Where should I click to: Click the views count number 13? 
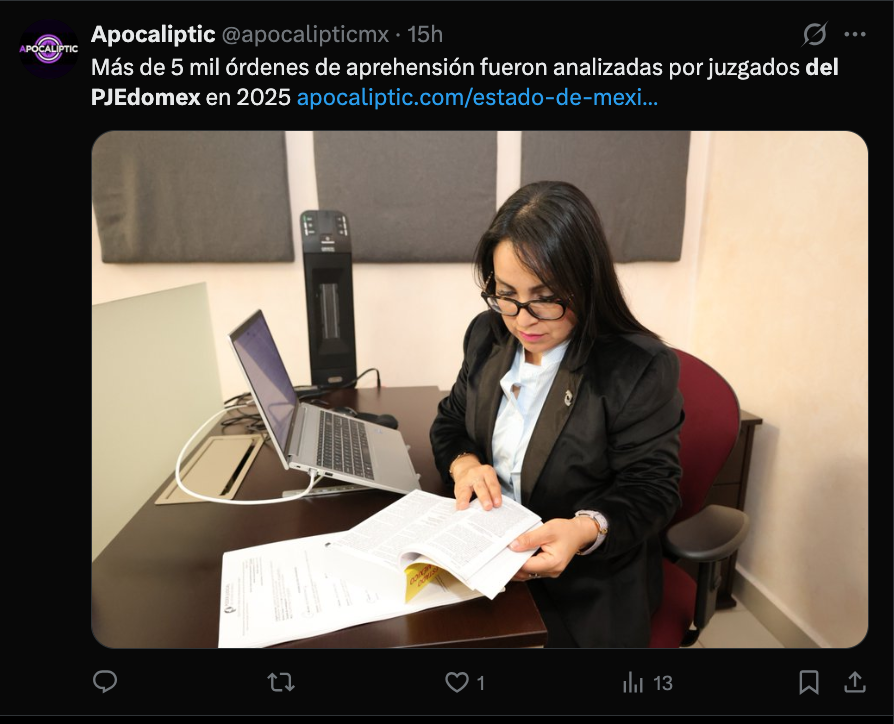pyautogui.click(x=663, y=682)
